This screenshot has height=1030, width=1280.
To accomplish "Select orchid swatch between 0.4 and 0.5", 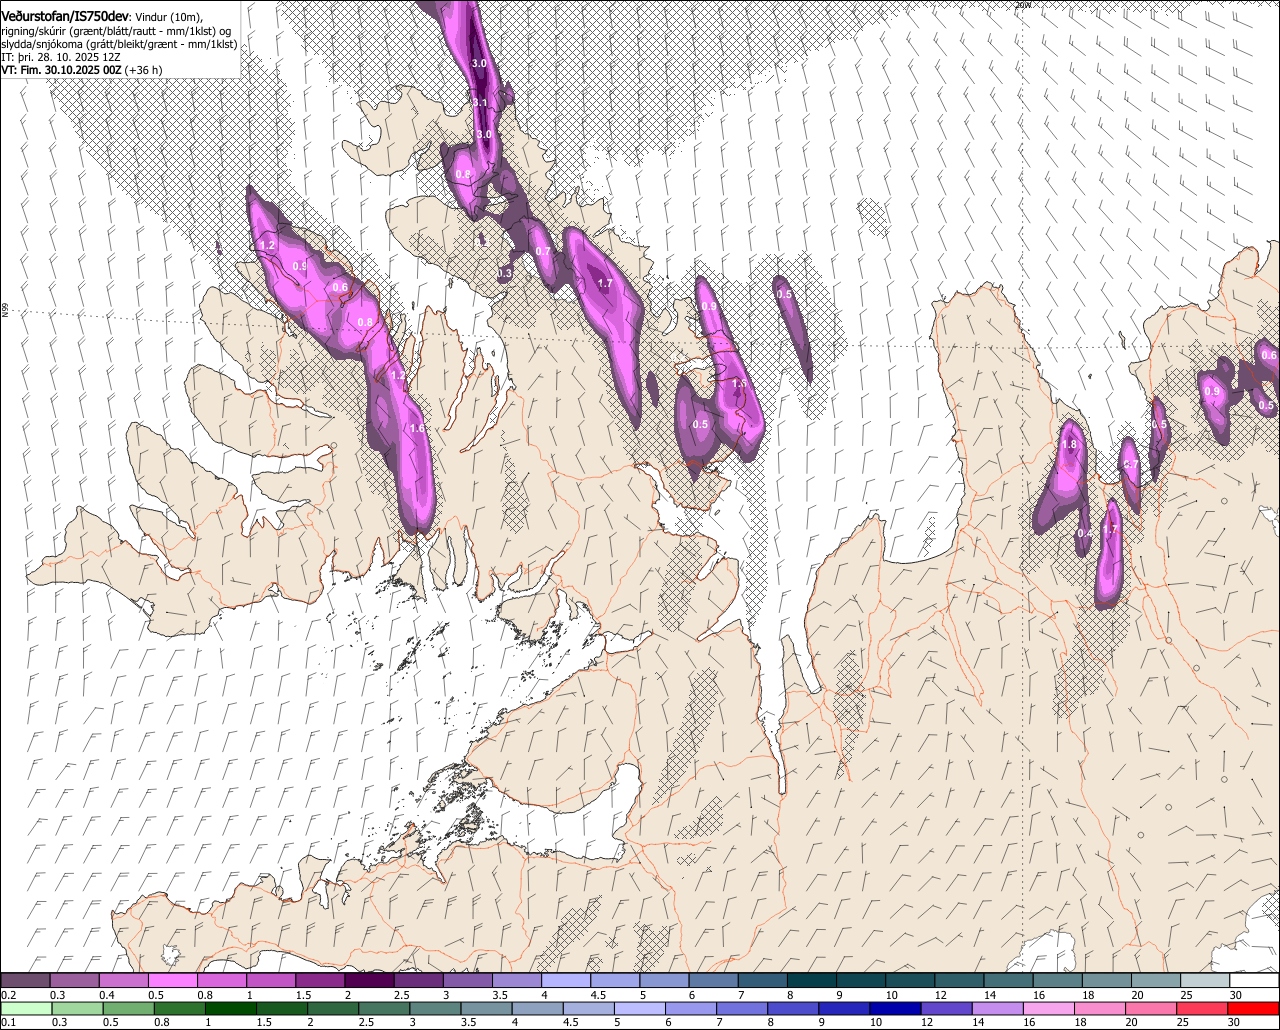I will pyautogui.click(x=123, y=980).
